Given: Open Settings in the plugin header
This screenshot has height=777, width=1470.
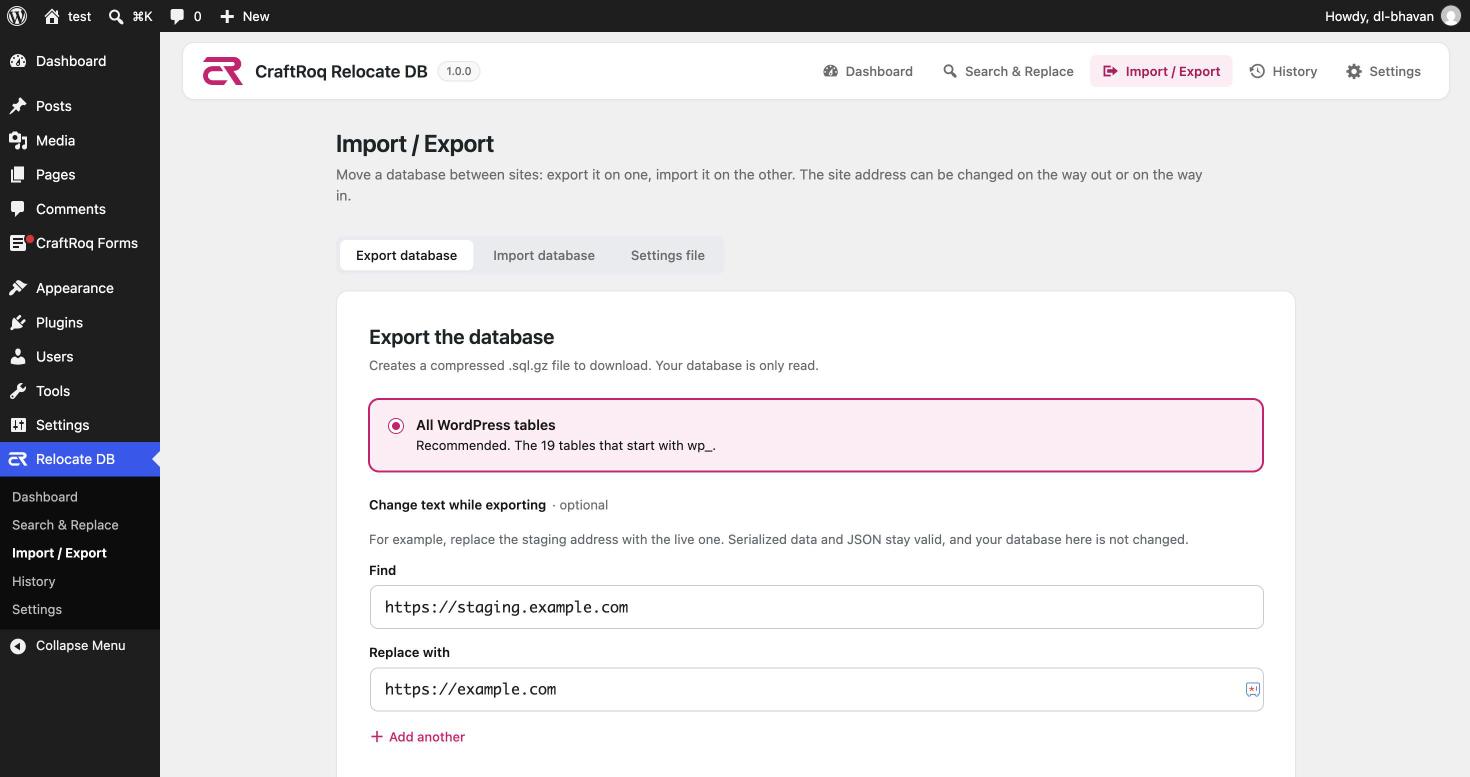Looking at the screenshot, I should click(x=1383, y=71).
